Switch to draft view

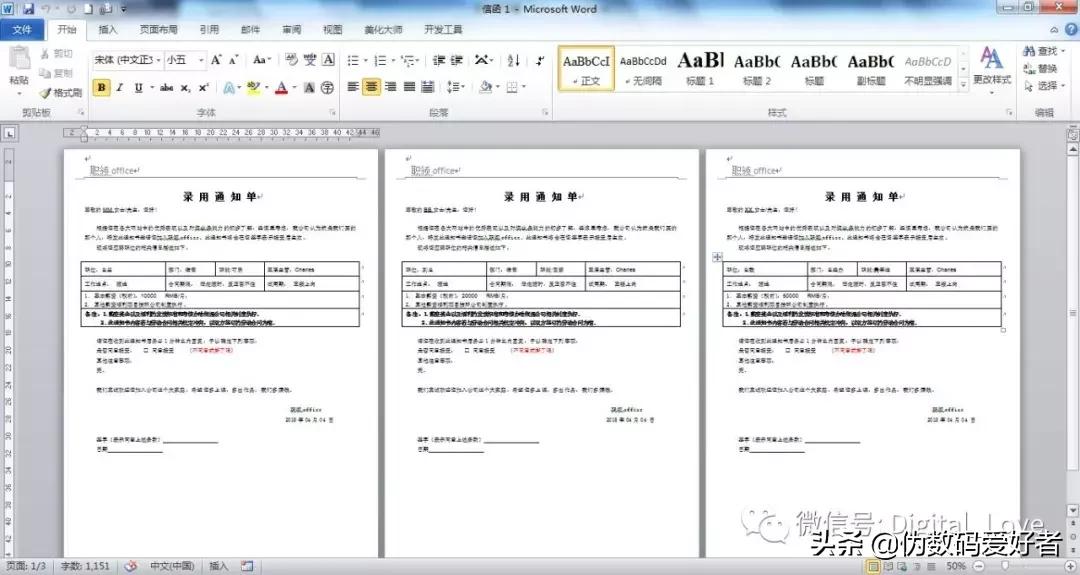929,566
